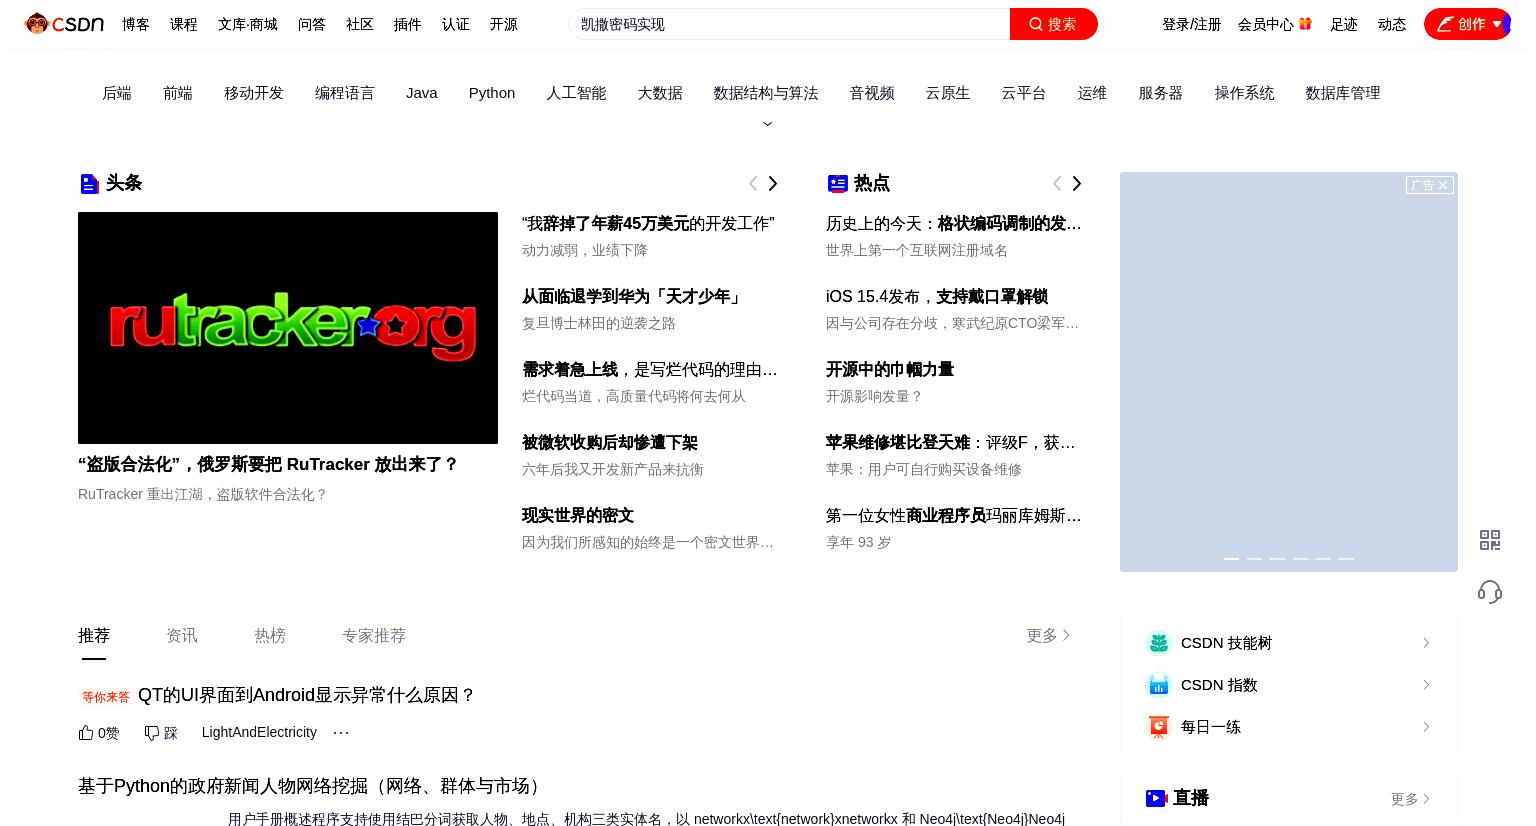Switch to the 资讯 tab

(182, 635)
